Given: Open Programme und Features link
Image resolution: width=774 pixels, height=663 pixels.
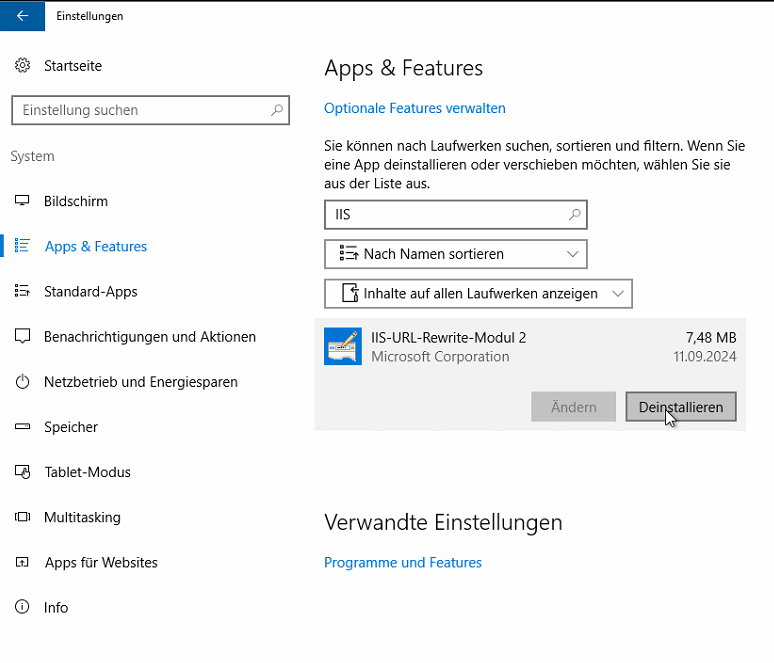Looking at the screenshot, I should click(x=403, y=562).
